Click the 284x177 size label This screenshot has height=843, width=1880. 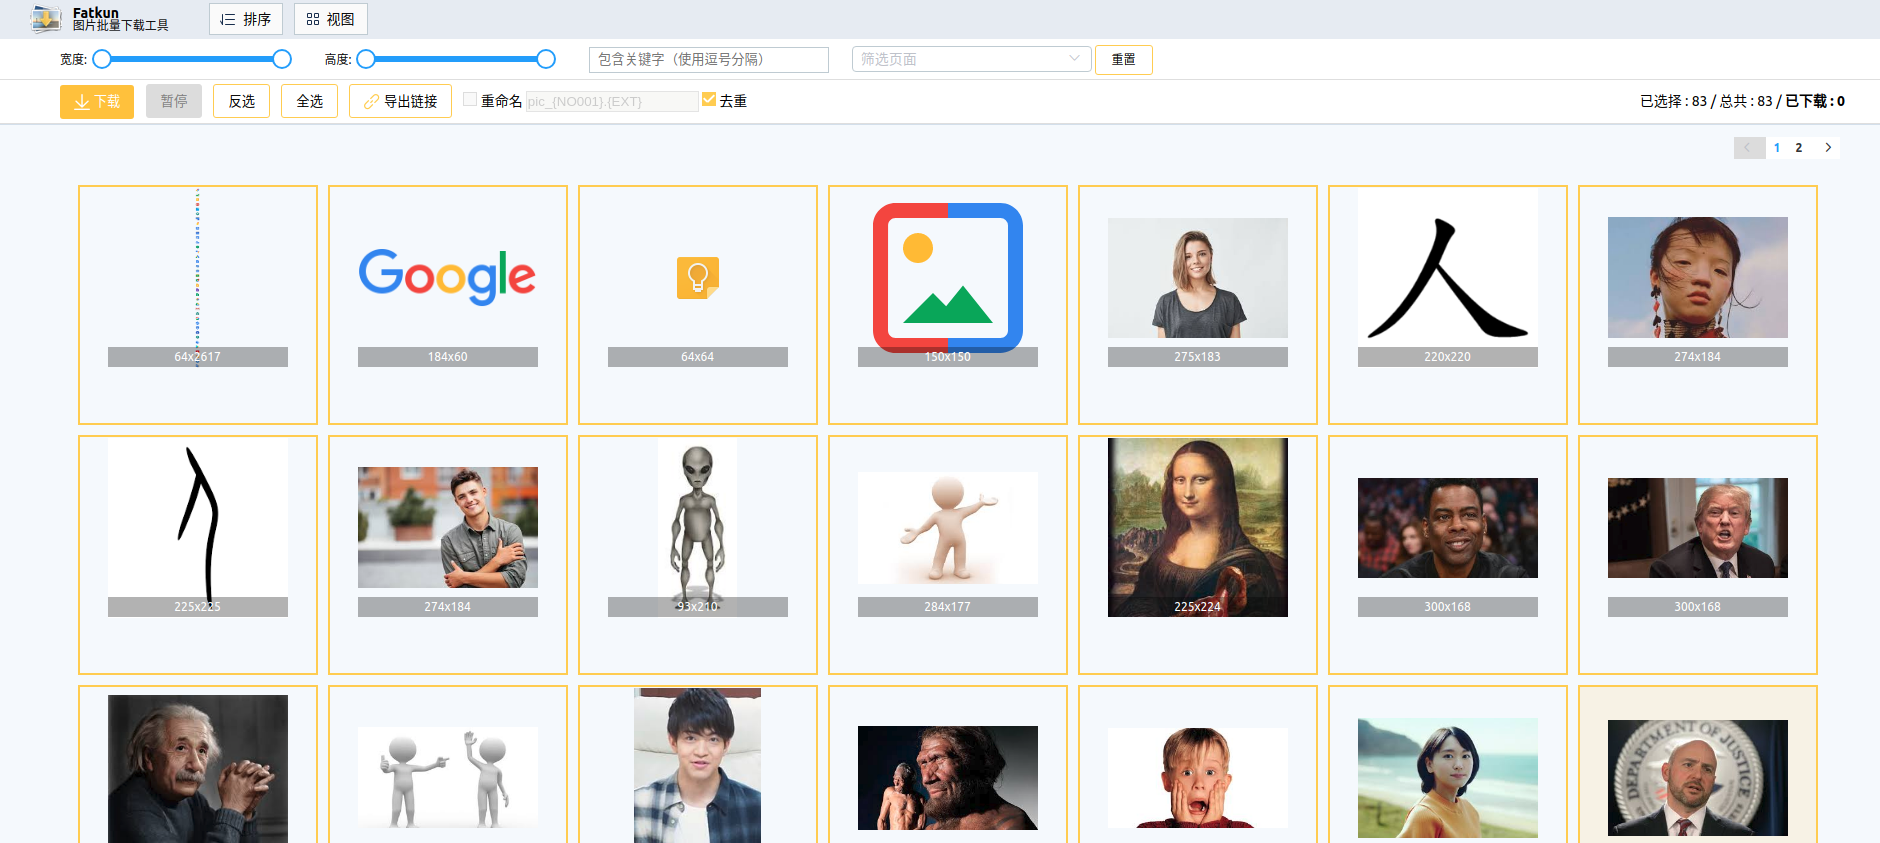click(948, 607)
